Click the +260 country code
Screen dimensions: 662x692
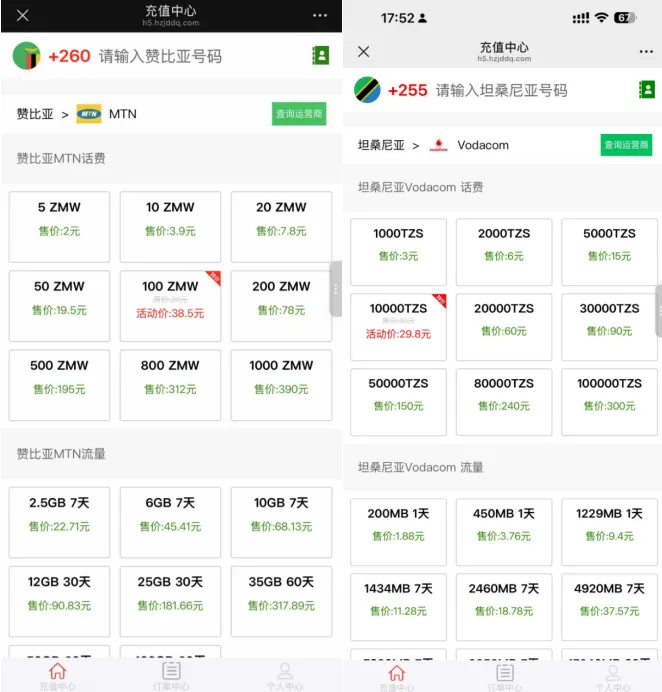(69, 56)
